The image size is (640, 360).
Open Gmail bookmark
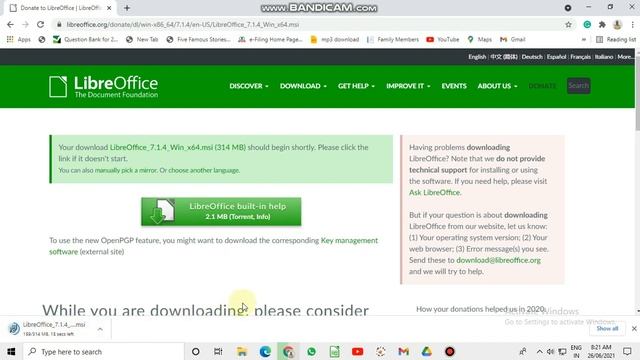(x=513, y=40)
